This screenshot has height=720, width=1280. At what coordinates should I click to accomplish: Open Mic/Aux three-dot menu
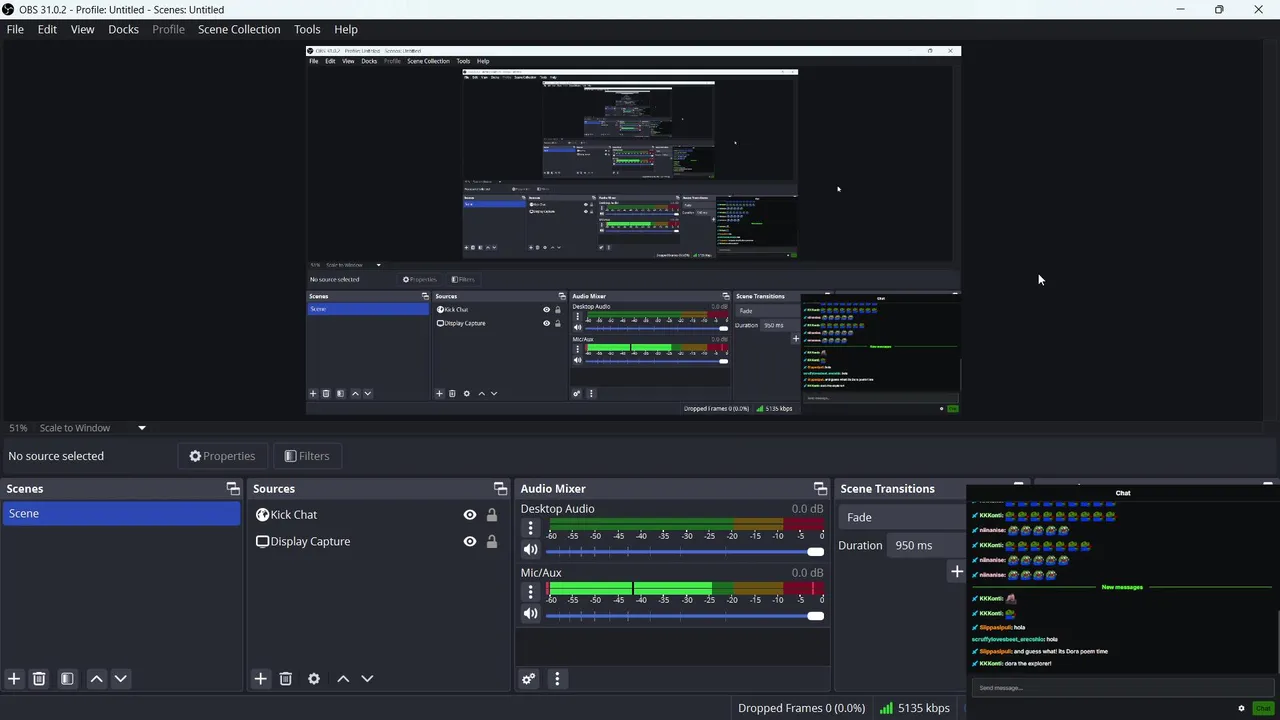coord(531,592)
